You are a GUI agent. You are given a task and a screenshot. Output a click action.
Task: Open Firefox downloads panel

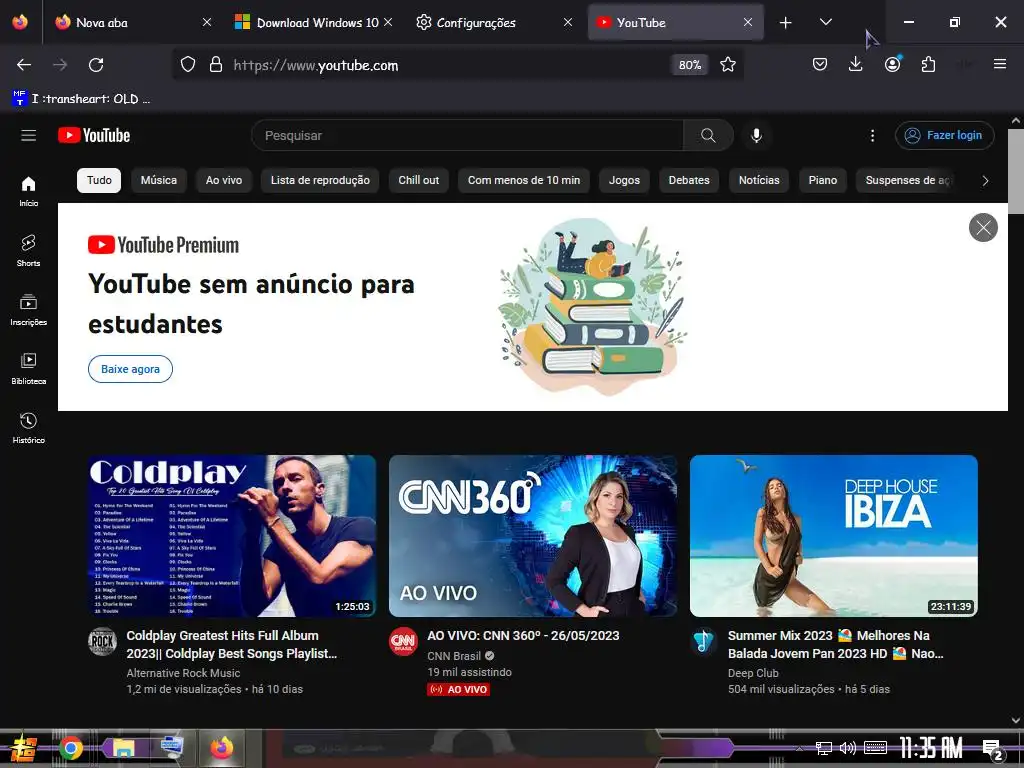point(856,64)
